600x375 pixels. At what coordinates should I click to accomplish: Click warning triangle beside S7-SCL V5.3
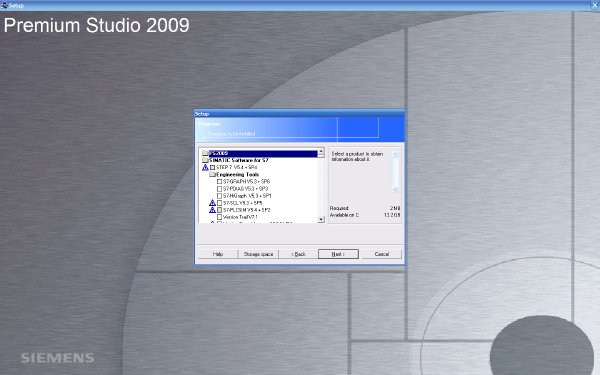212,203
